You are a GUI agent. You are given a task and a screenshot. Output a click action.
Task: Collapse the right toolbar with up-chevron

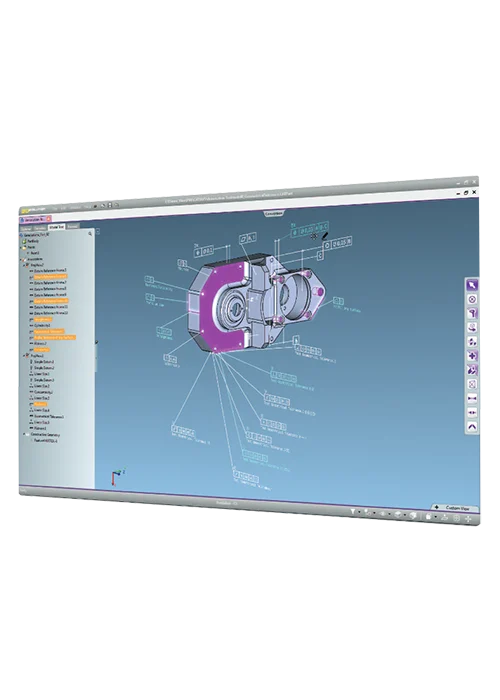pyautogui.click(x=472, y=427)
